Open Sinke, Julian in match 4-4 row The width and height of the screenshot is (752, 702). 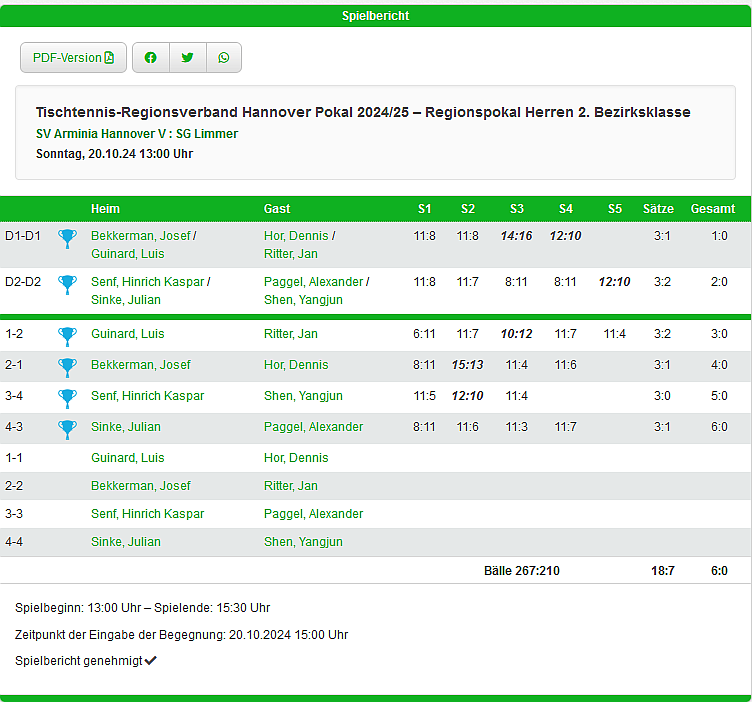(126, 542)
